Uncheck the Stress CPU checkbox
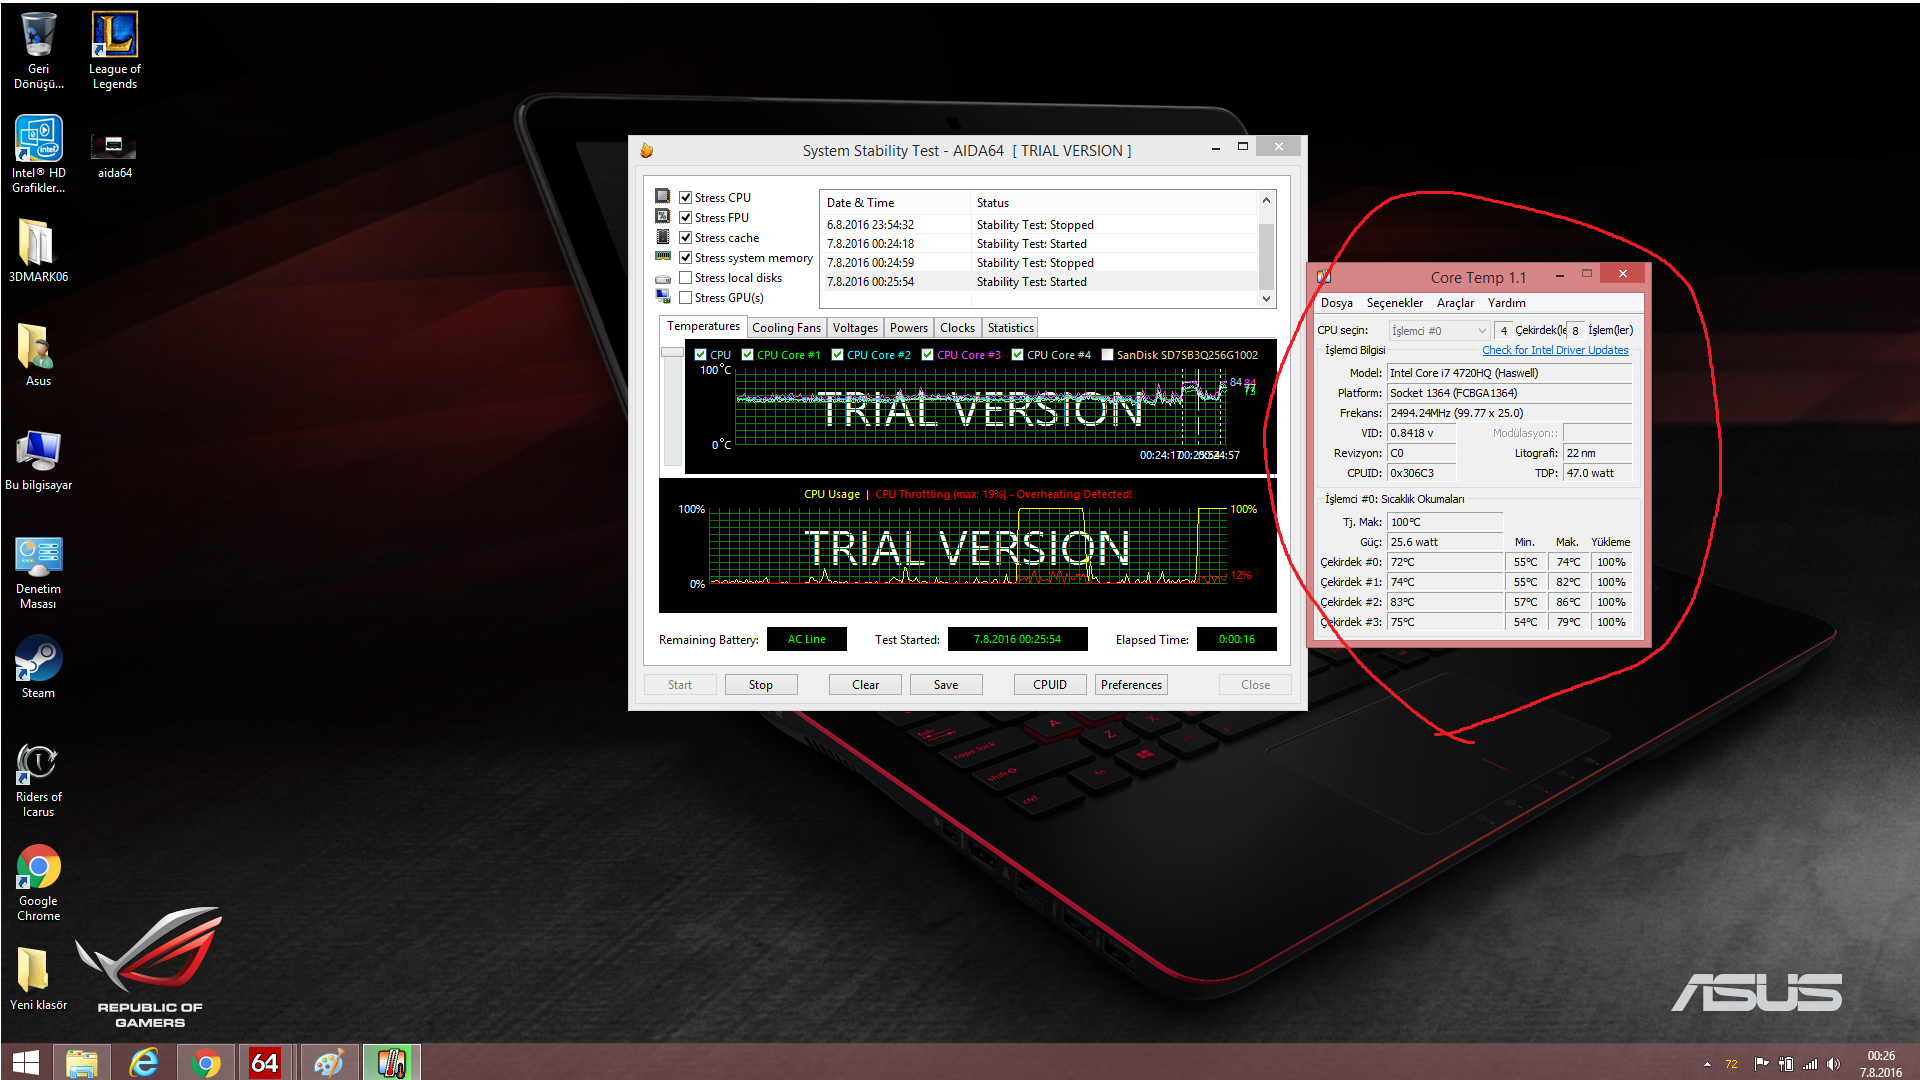Screen dimensions: 1920x1080 pyautogui.click(x=686, y=198)
